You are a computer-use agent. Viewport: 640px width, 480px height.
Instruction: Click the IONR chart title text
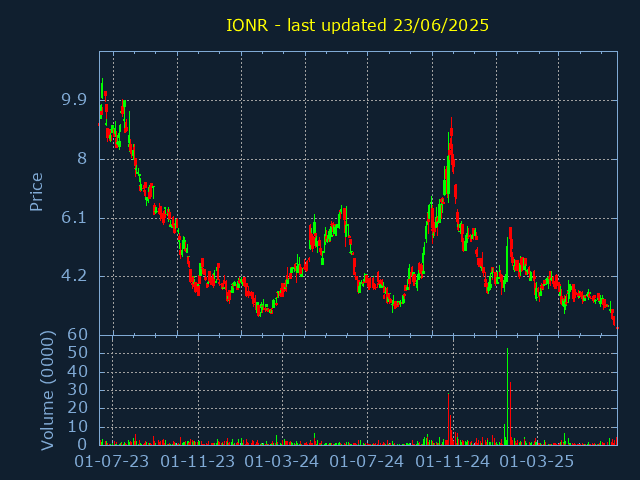click(x=357, y=25)
